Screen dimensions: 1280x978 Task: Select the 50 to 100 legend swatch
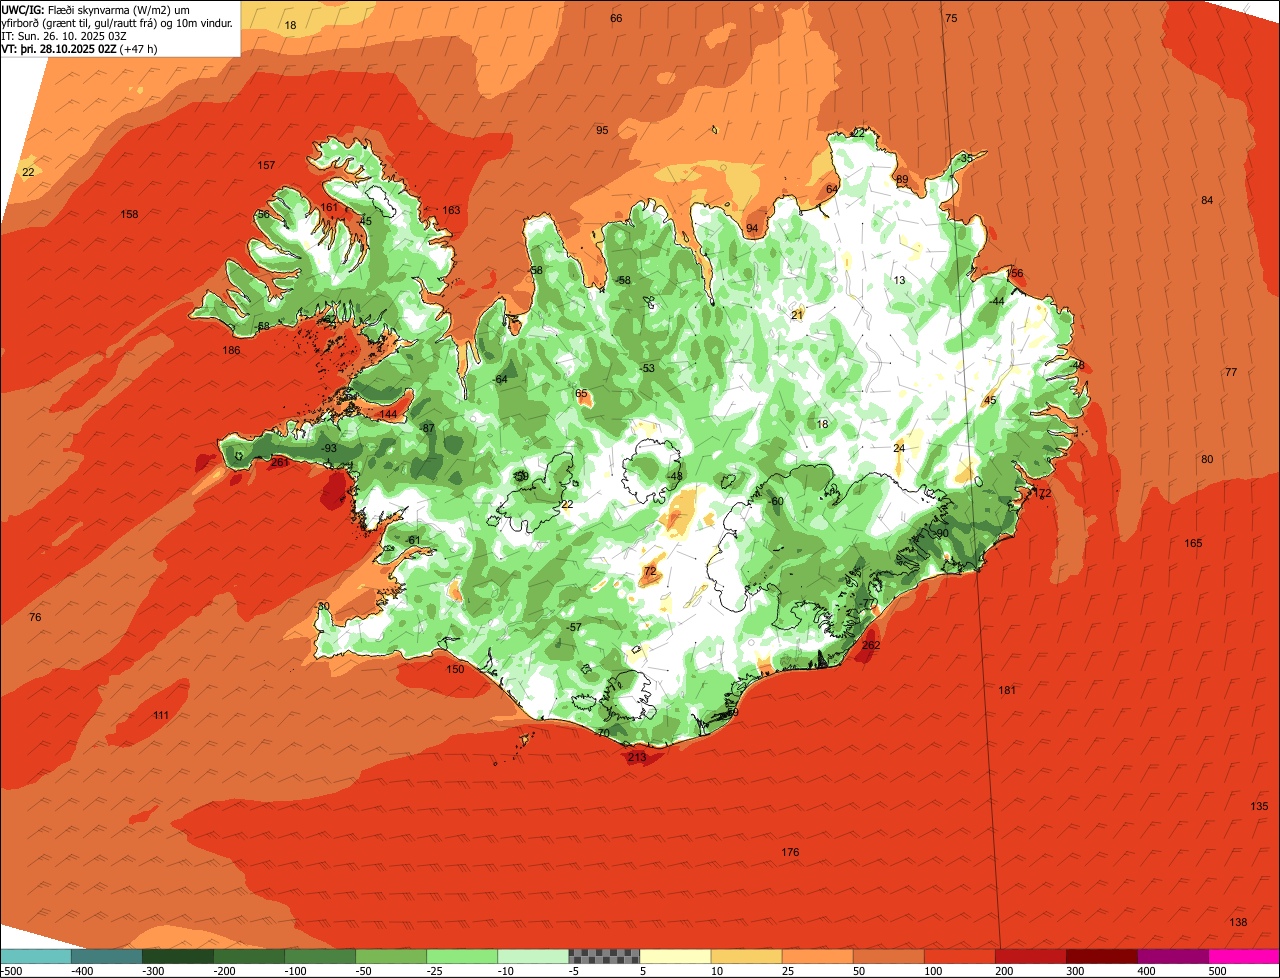tap(888, 956)
